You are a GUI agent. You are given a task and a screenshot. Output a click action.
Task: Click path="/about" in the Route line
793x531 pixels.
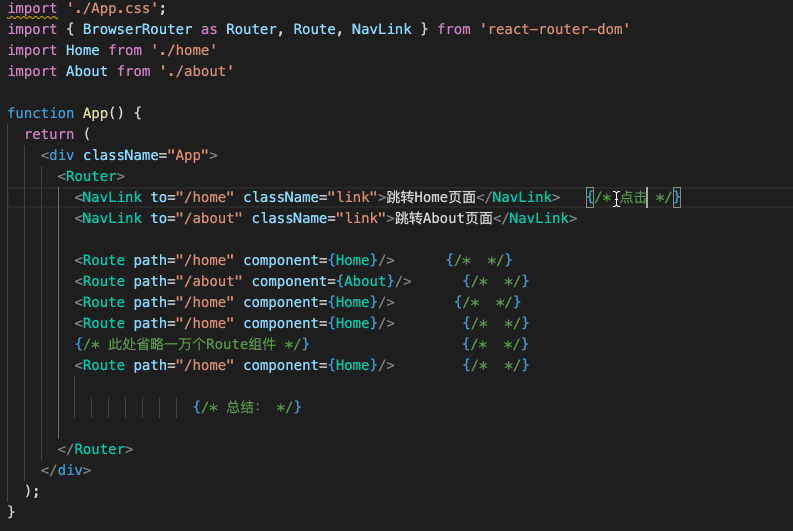188,281
